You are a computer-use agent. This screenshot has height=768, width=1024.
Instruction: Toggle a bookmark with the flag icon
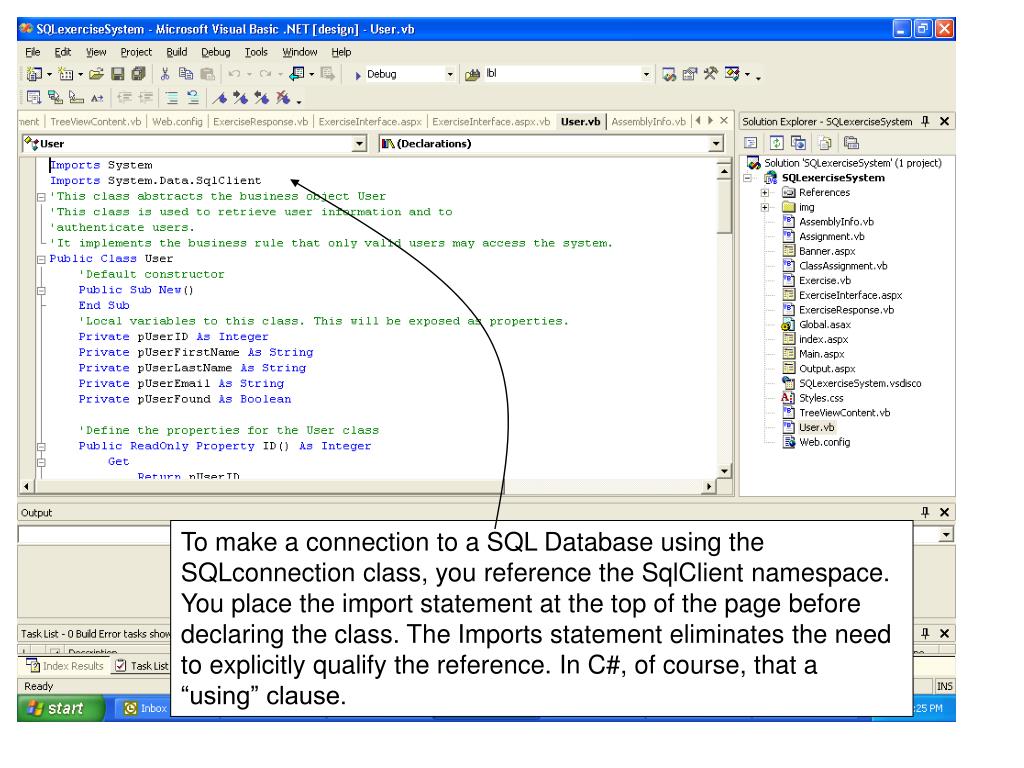pos(220,98)
